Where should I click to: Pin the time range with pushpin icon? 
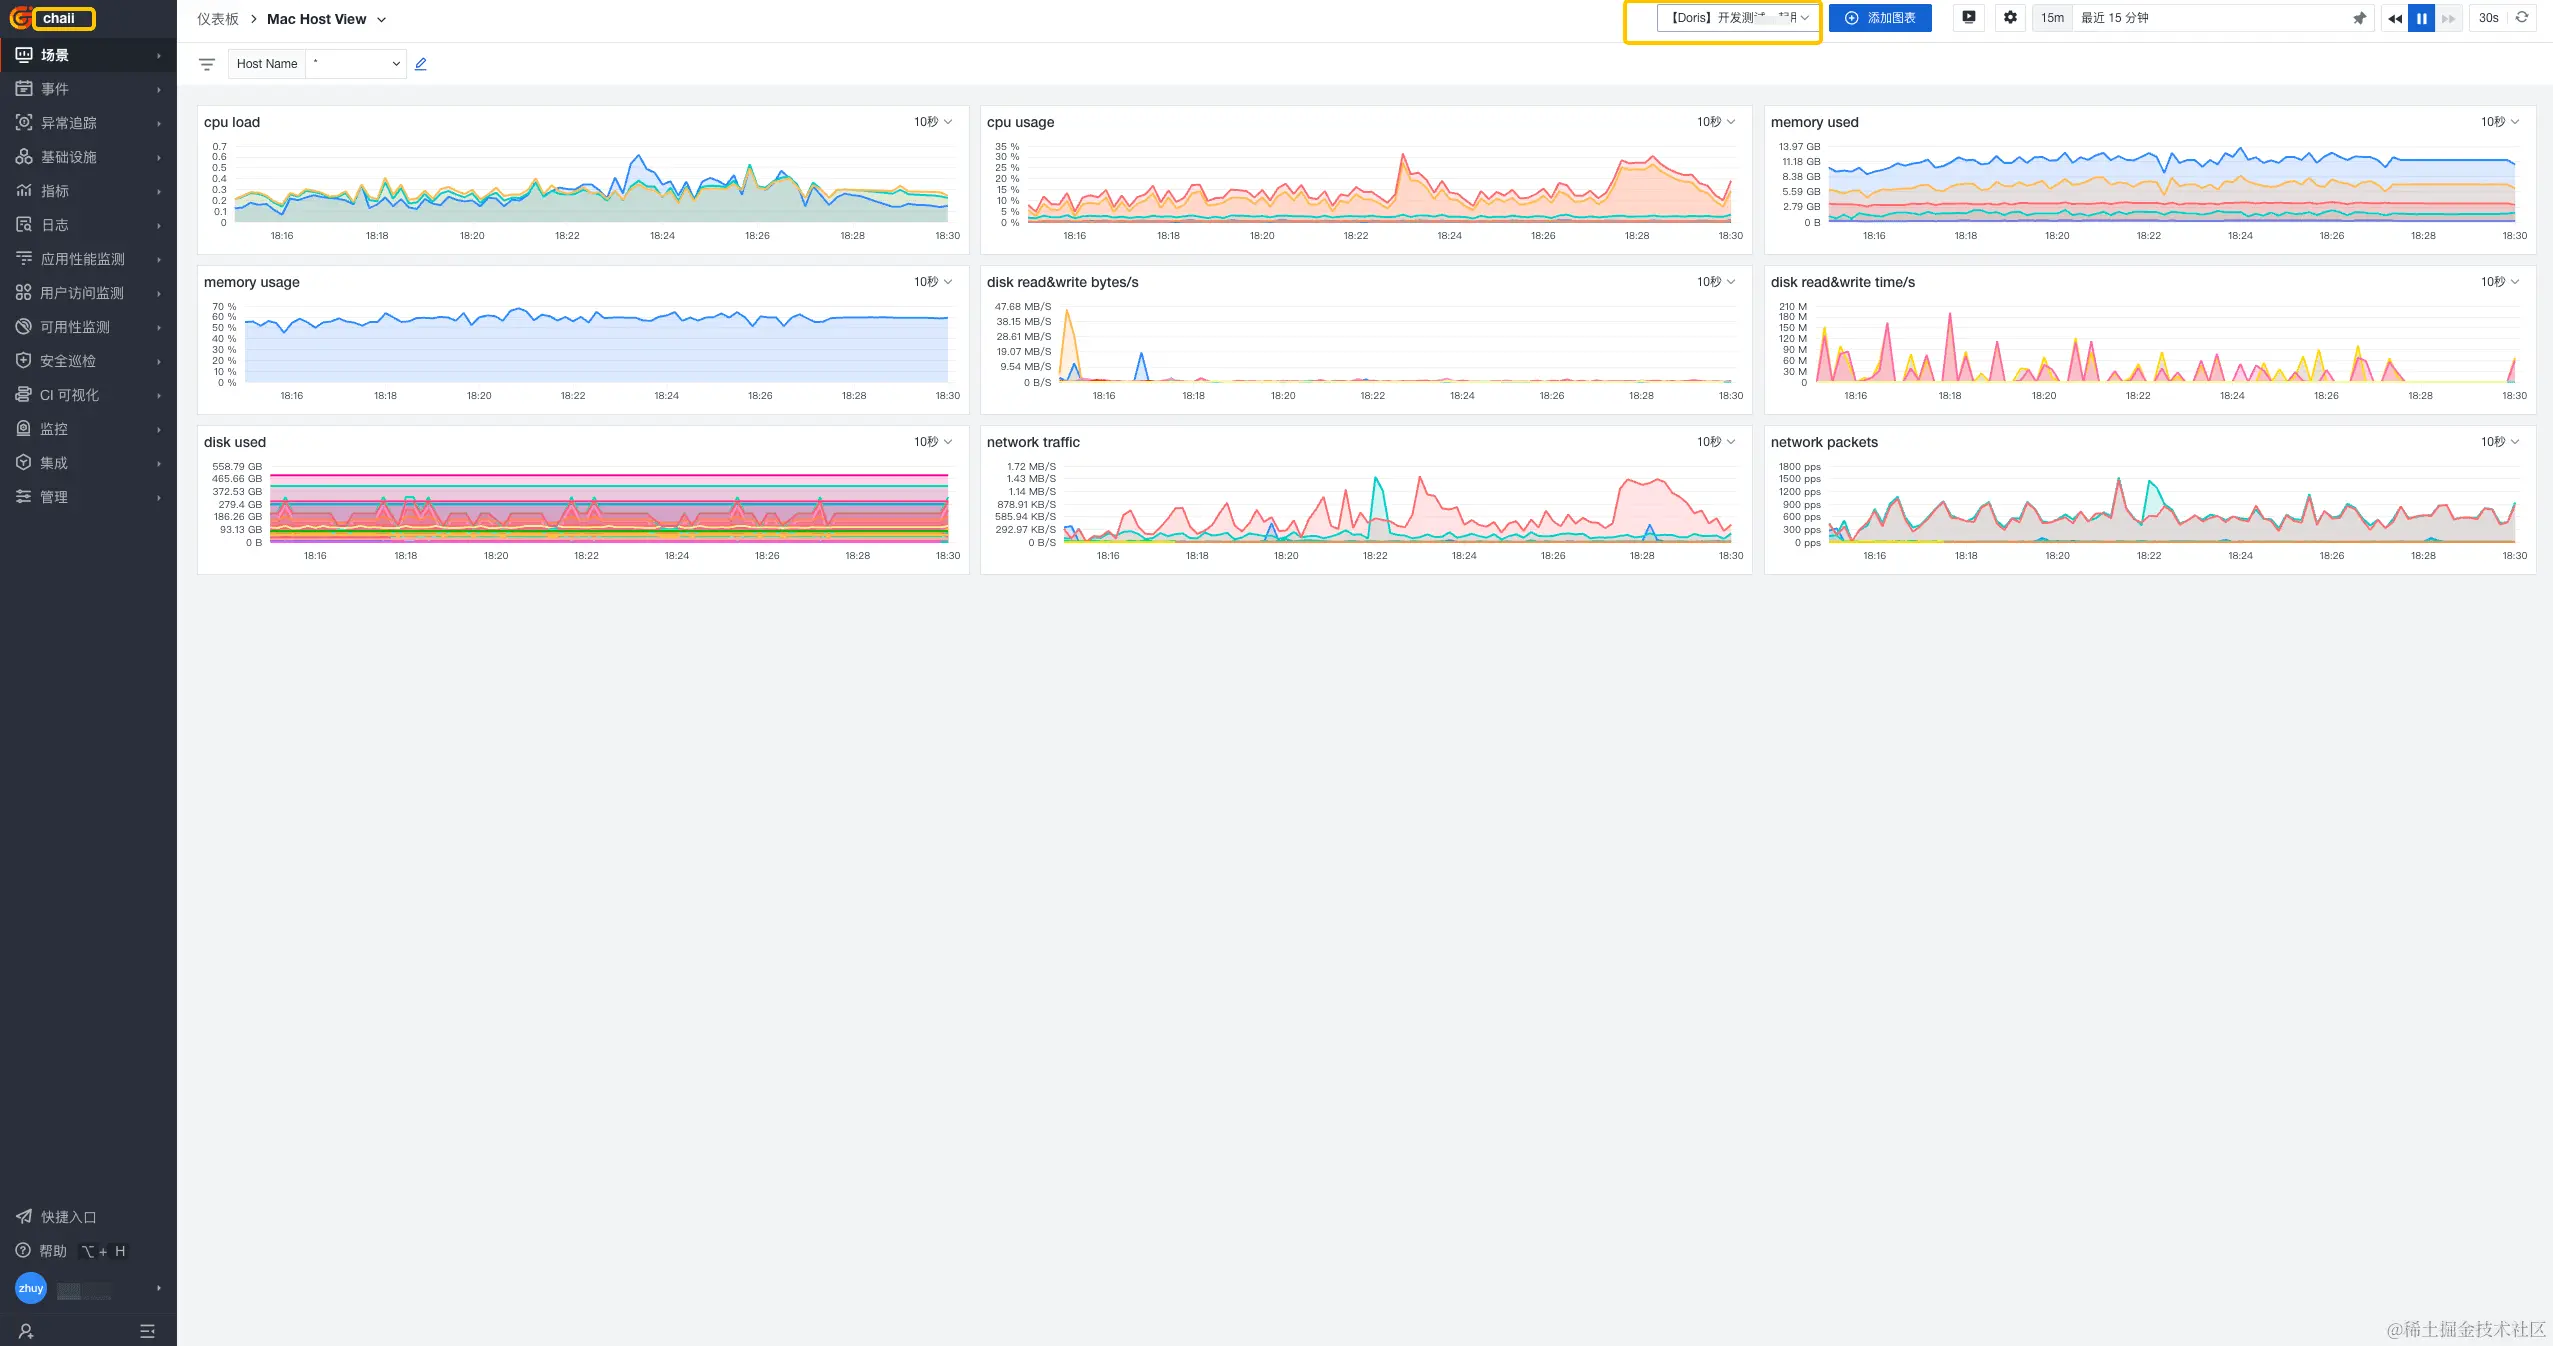[x=2359, y=18]
